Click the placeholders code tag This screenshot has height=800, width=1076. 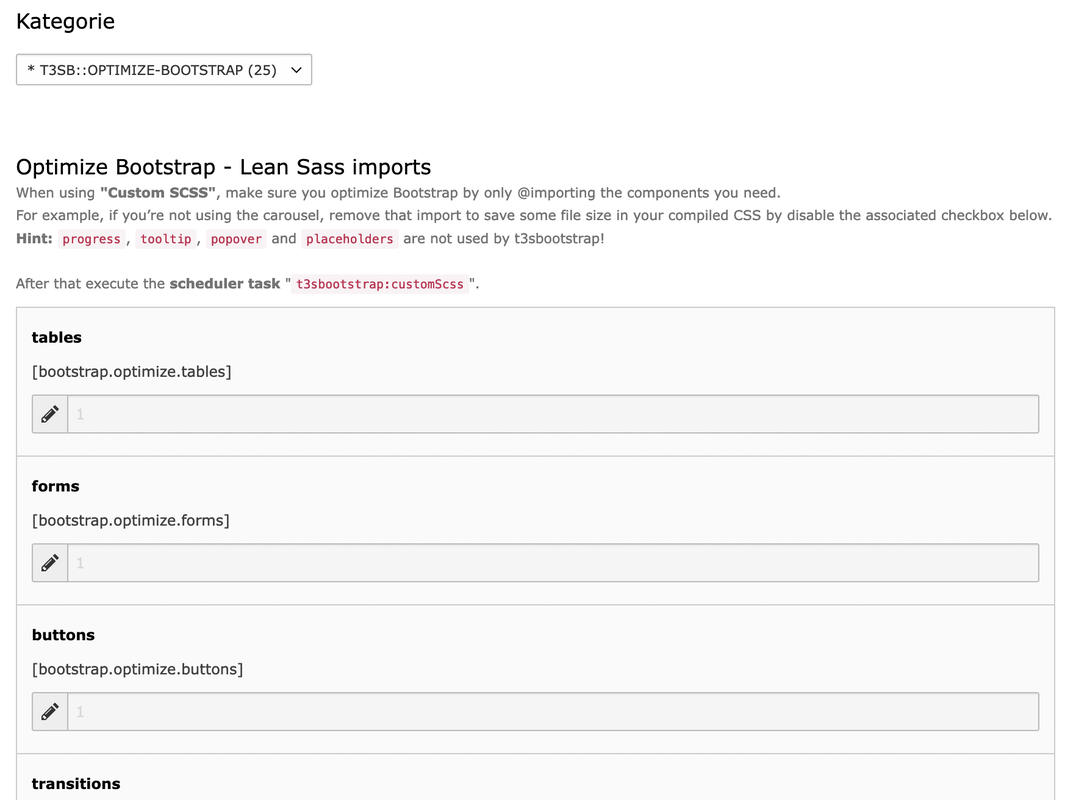tap(350, 239)
